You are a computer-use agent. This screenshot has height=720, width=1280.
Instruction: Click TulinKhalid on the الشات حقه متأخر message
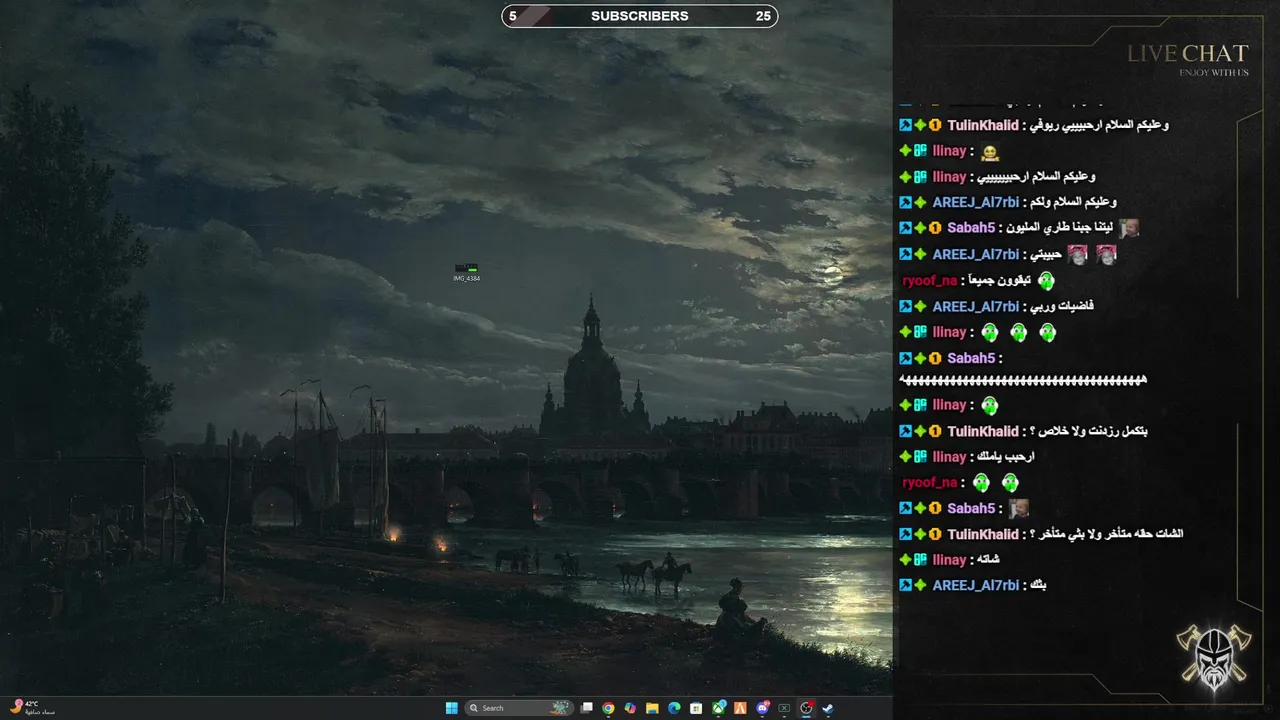[x=983, y=534]
